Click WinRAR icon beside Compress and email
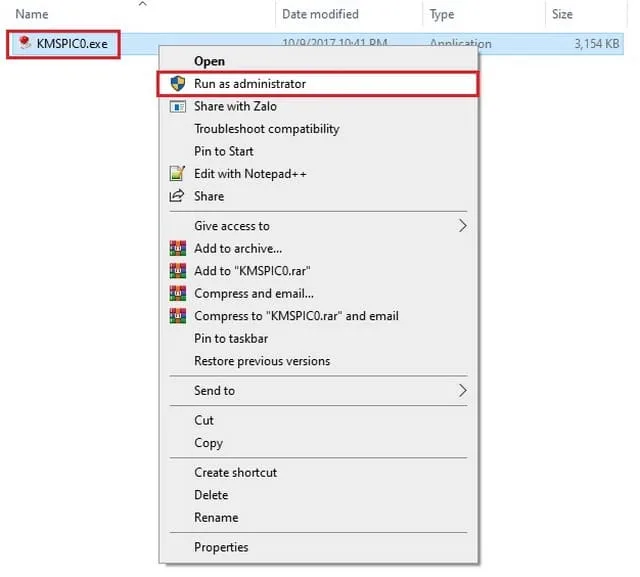The height and width of the screenshot is (577, 640). [x=177, y=293]
